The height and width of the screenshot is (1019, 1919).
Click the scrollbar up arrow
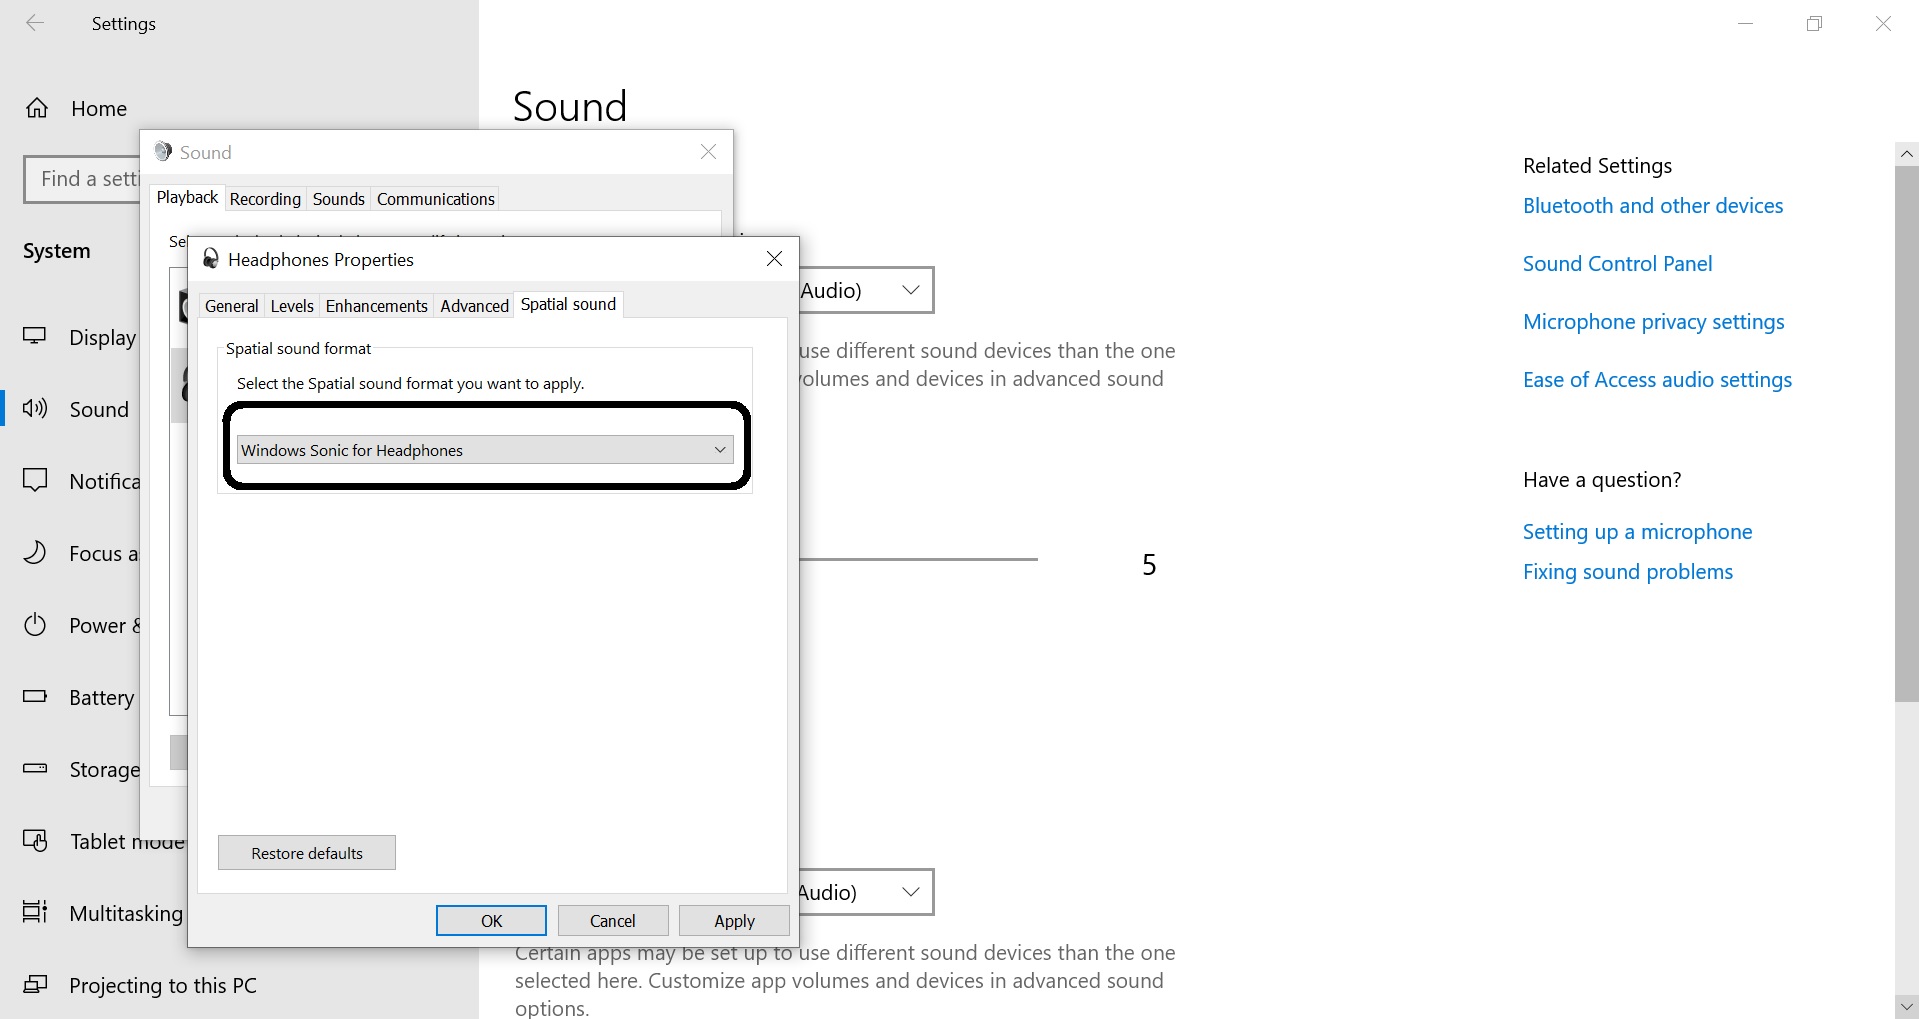point(1906,154)
